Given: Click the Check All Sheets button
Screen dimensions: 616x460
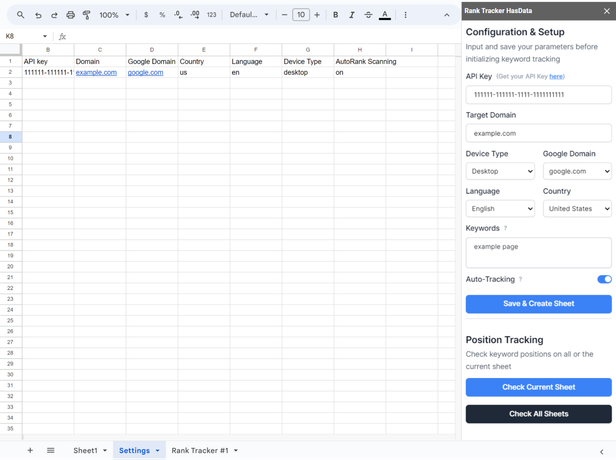Looking at the screenshot, I should 539,414.
